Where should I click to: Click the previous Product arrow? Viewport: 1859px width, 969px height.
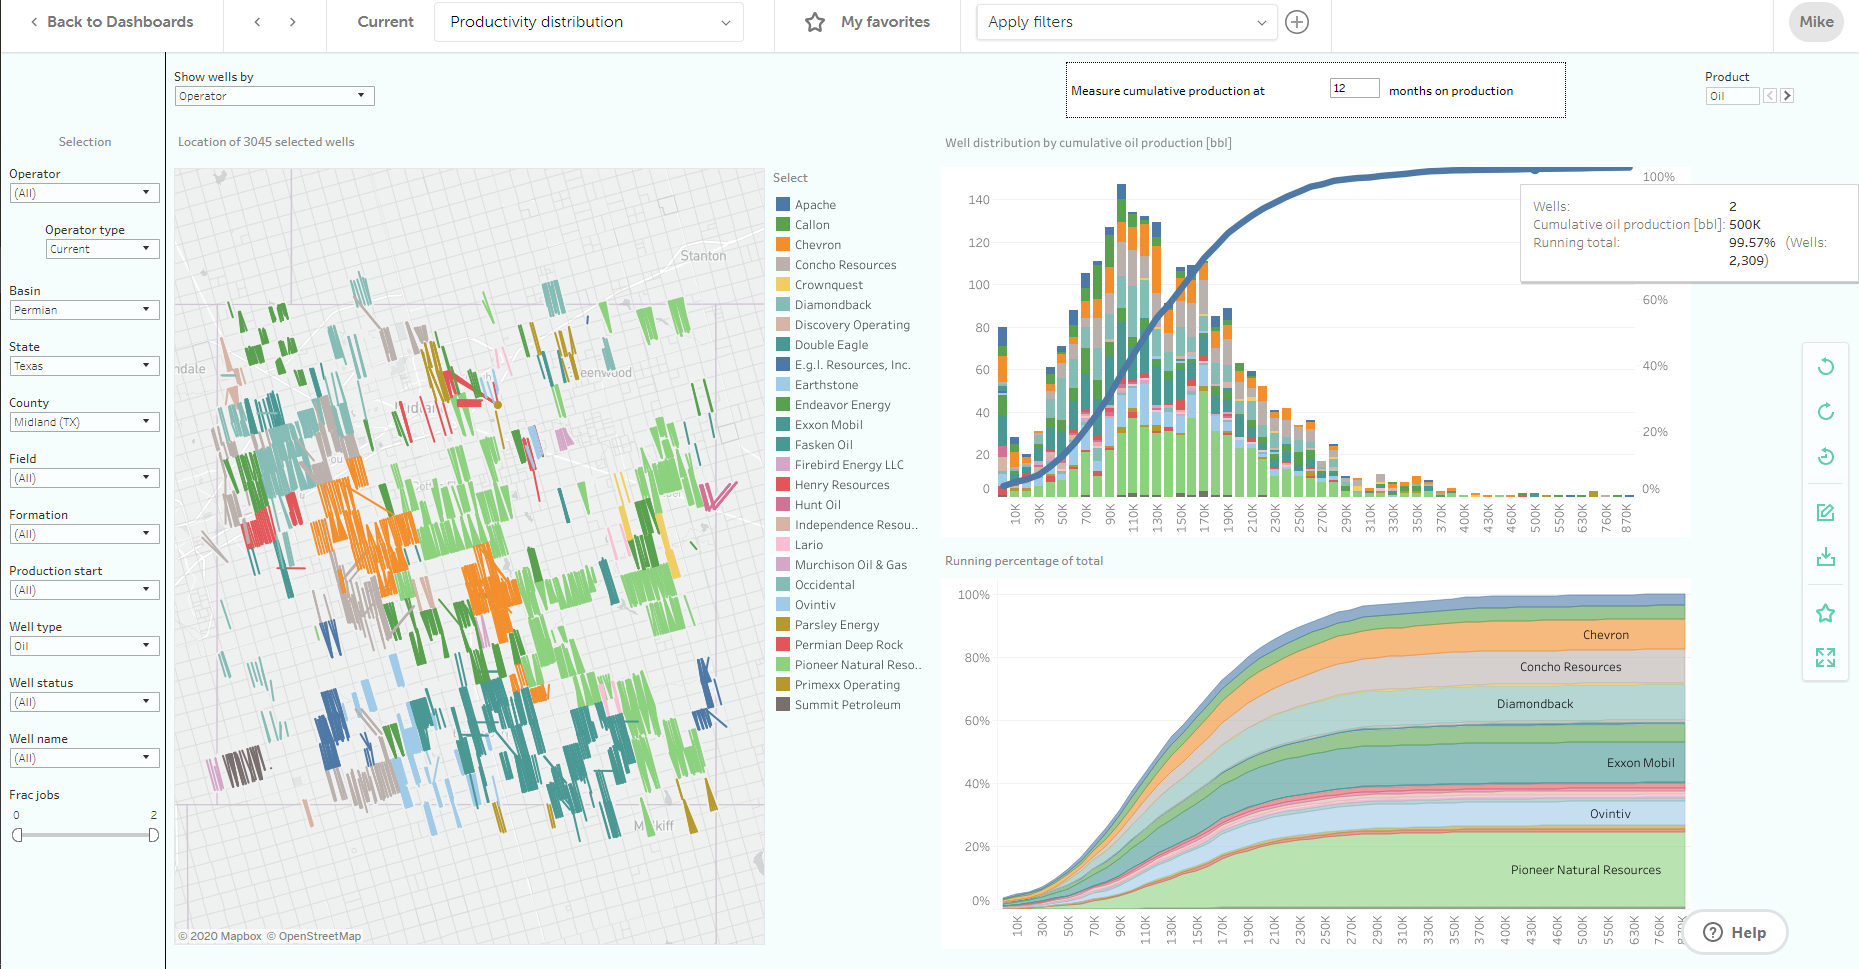pyautogui.click(x=1770, y=96)
